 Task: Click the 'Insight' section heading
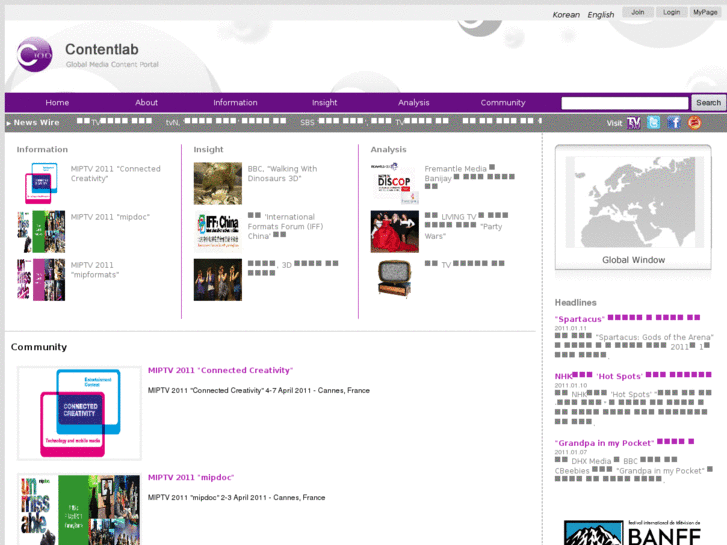point(208,149)
